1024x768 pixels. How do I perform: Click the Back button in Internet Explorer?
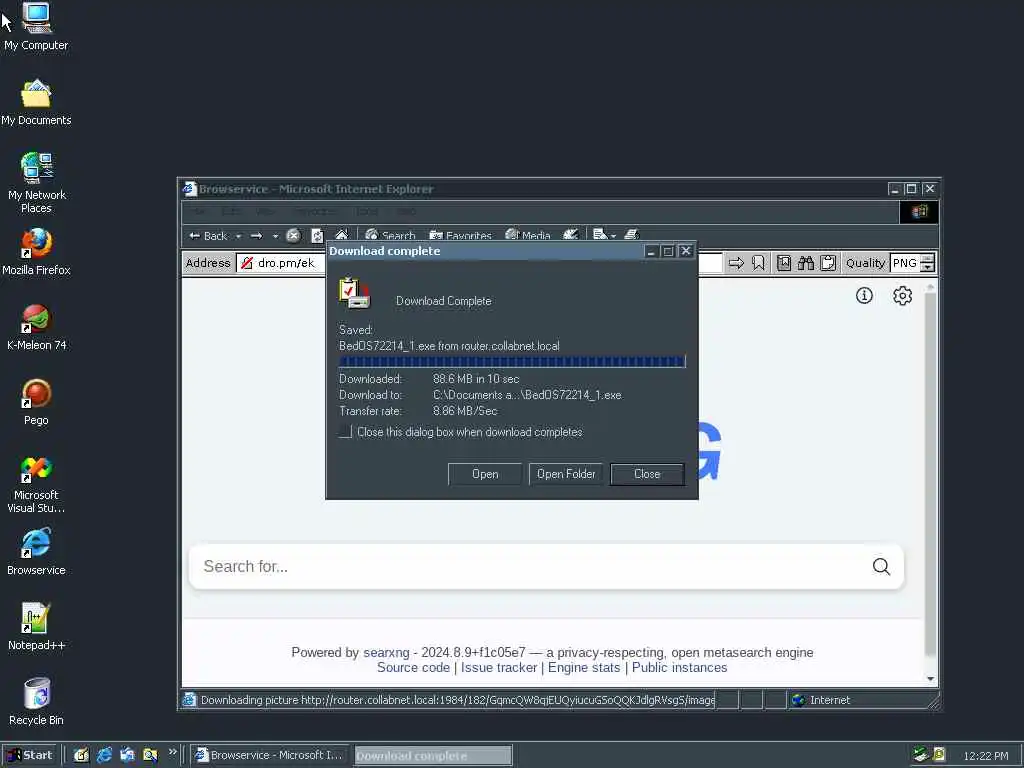[x=208, y=236]
